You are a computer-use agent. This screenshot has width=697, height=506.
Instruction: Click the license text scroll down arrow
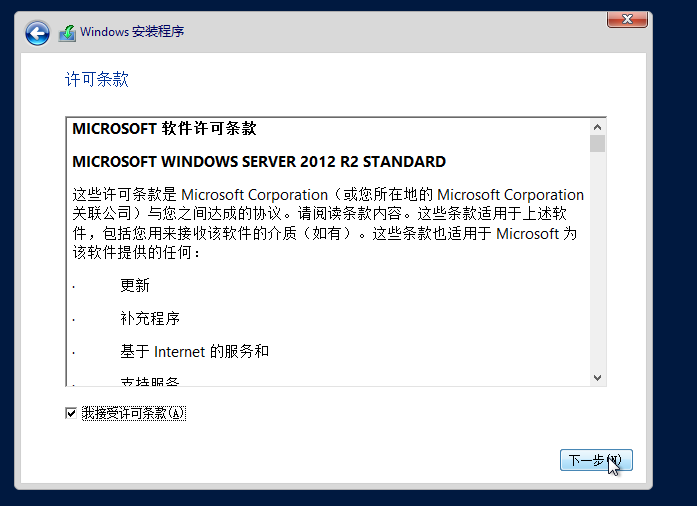coord(597,377)
